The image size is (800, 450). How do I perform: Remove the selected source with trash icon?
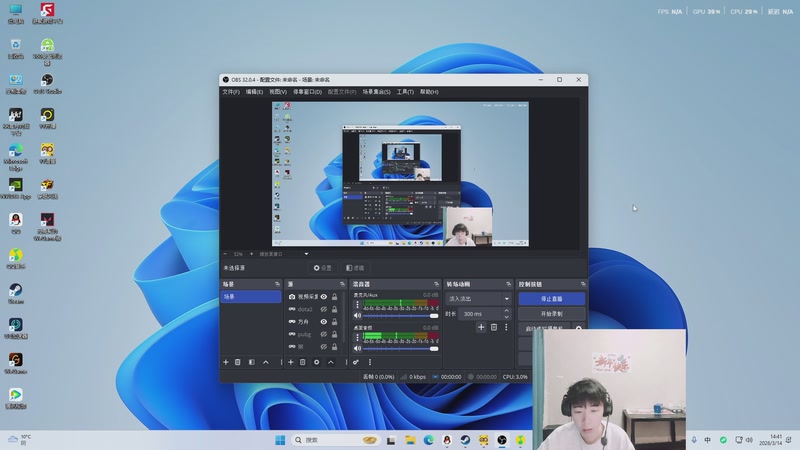tap(303, 362)
